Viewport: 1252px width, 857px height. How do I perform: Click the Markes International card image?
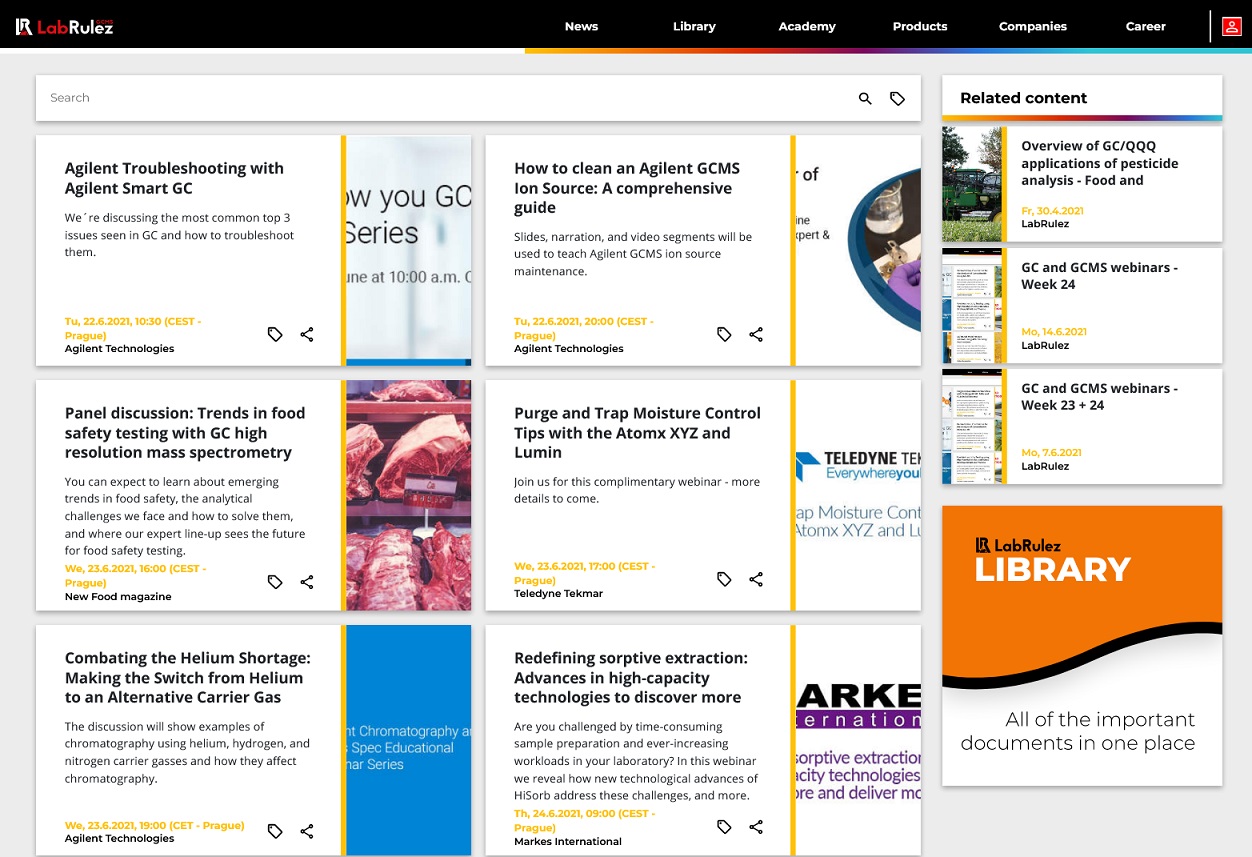[x=858, y=740]
